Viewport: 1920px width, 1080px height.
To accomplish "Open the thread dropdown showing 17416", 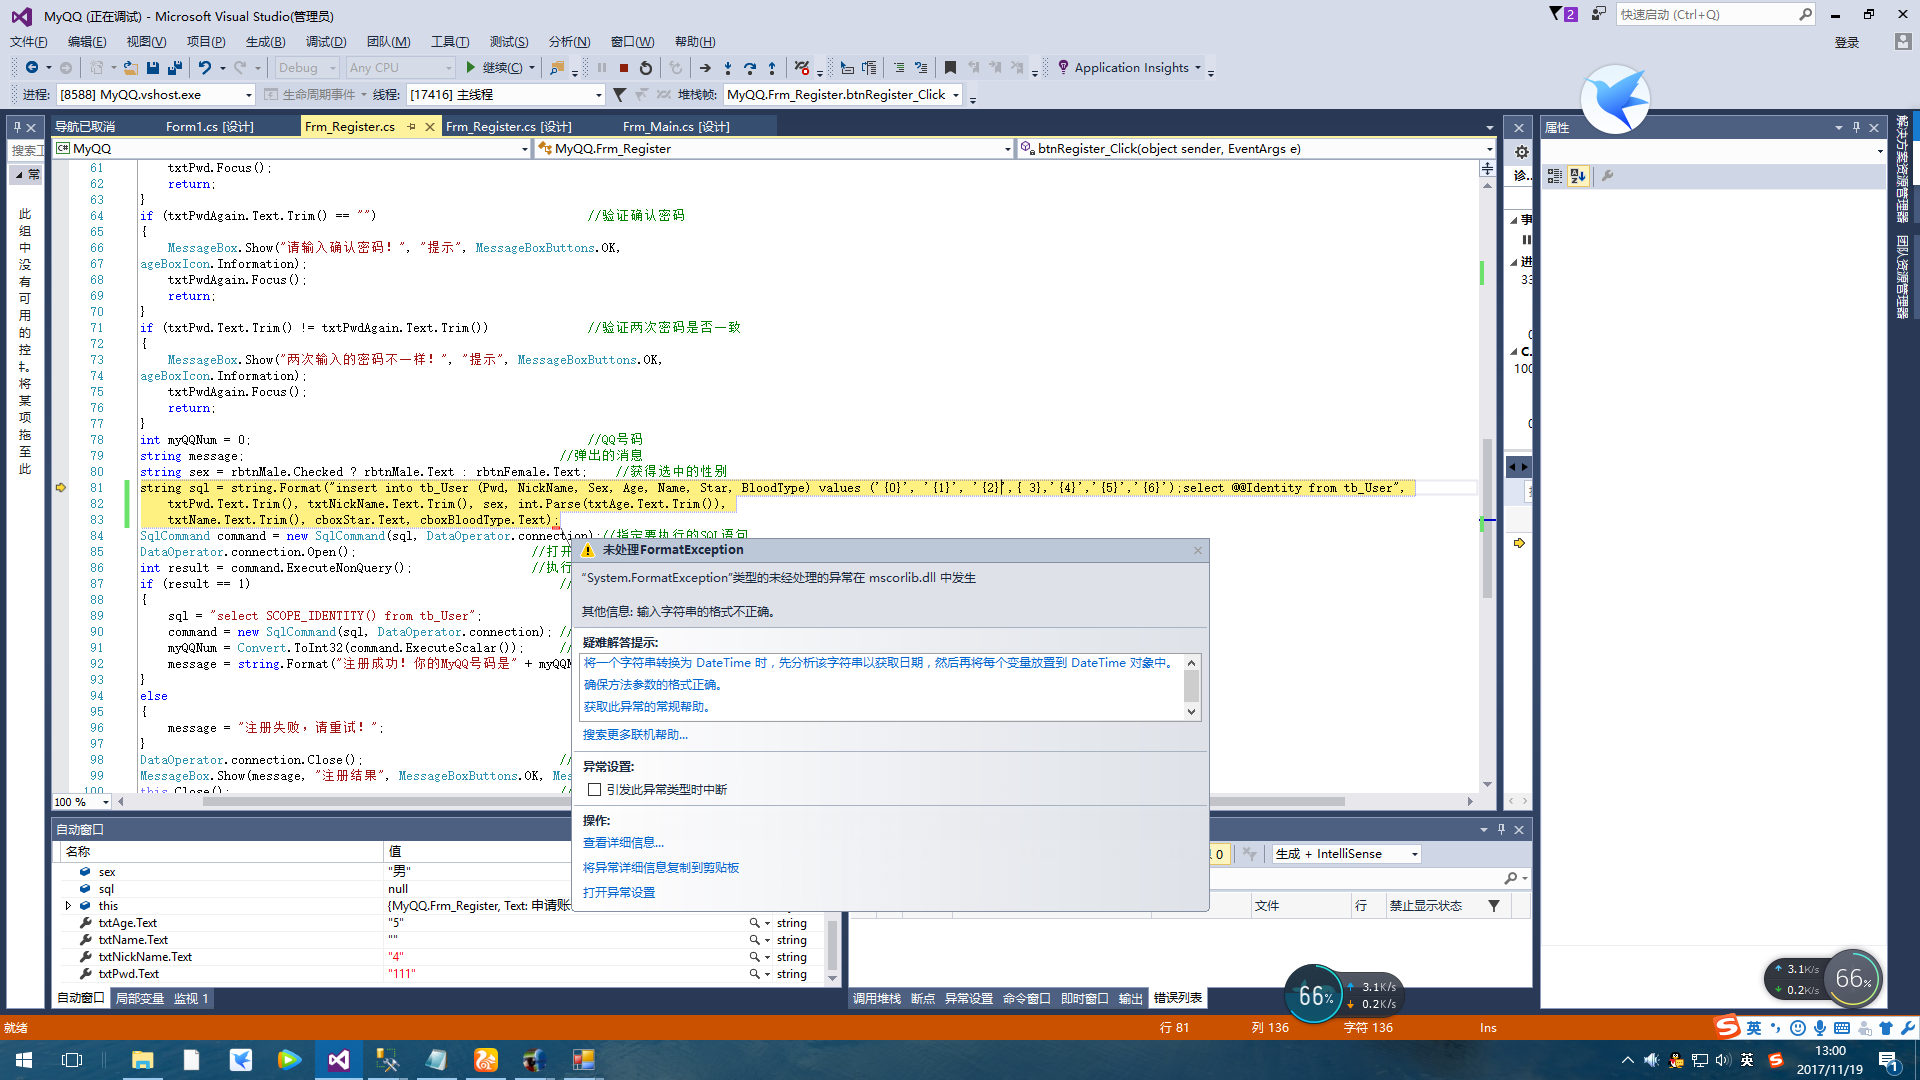I will tap(505, 94).
